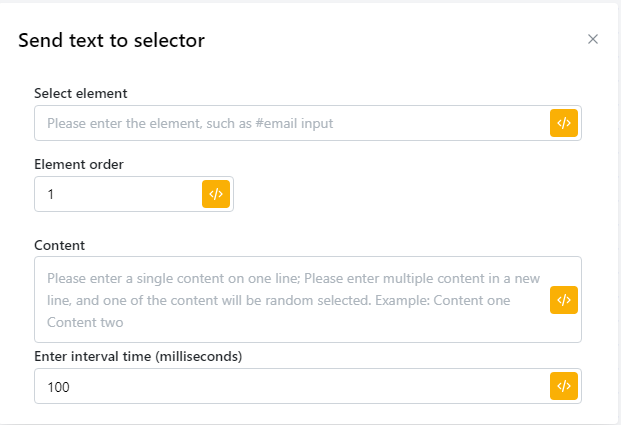This screenshot has width=621, height=425.
Task: Click the "Send text to selector" title
Action: (x=111, y=41)
